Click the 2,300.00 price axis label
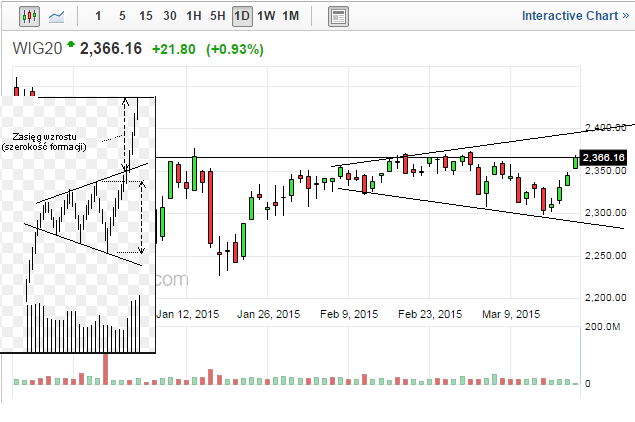Image resolution: width=635 pixels, height=422 pixels. click(605, 213)
